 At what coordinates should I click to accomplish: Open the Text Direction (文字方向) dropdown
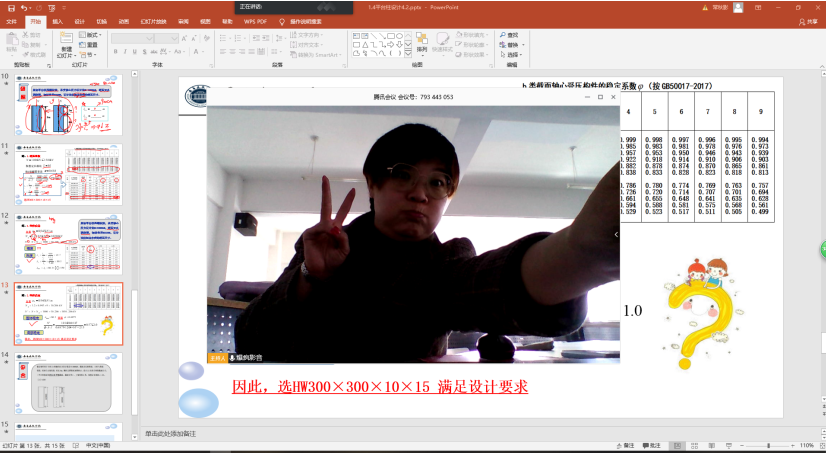307,35
